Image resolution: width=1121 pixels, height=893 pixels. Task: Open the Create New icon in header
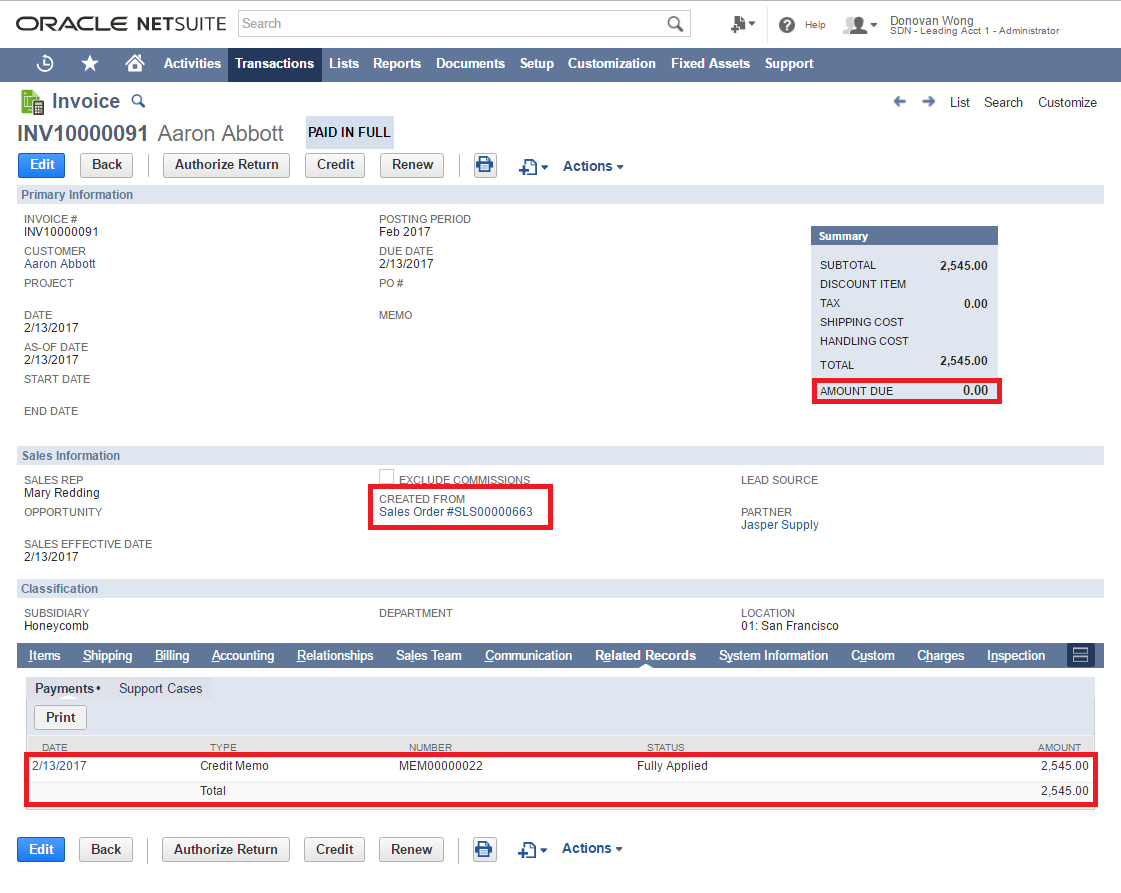point(742,24)
